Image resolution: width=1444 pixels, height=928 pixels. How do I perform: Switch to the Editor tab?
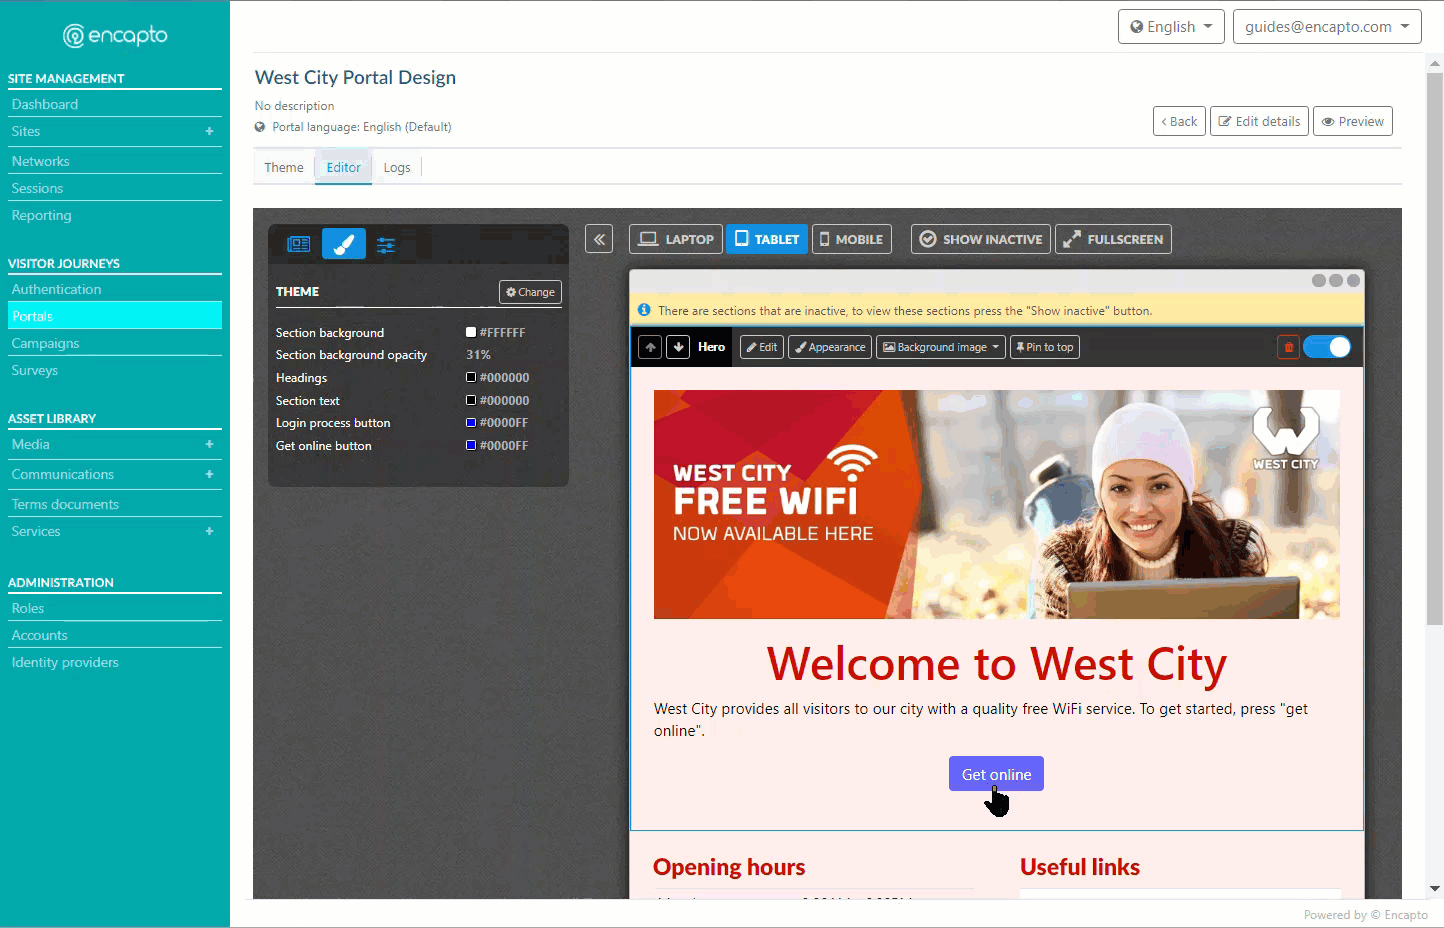point(343,167)
